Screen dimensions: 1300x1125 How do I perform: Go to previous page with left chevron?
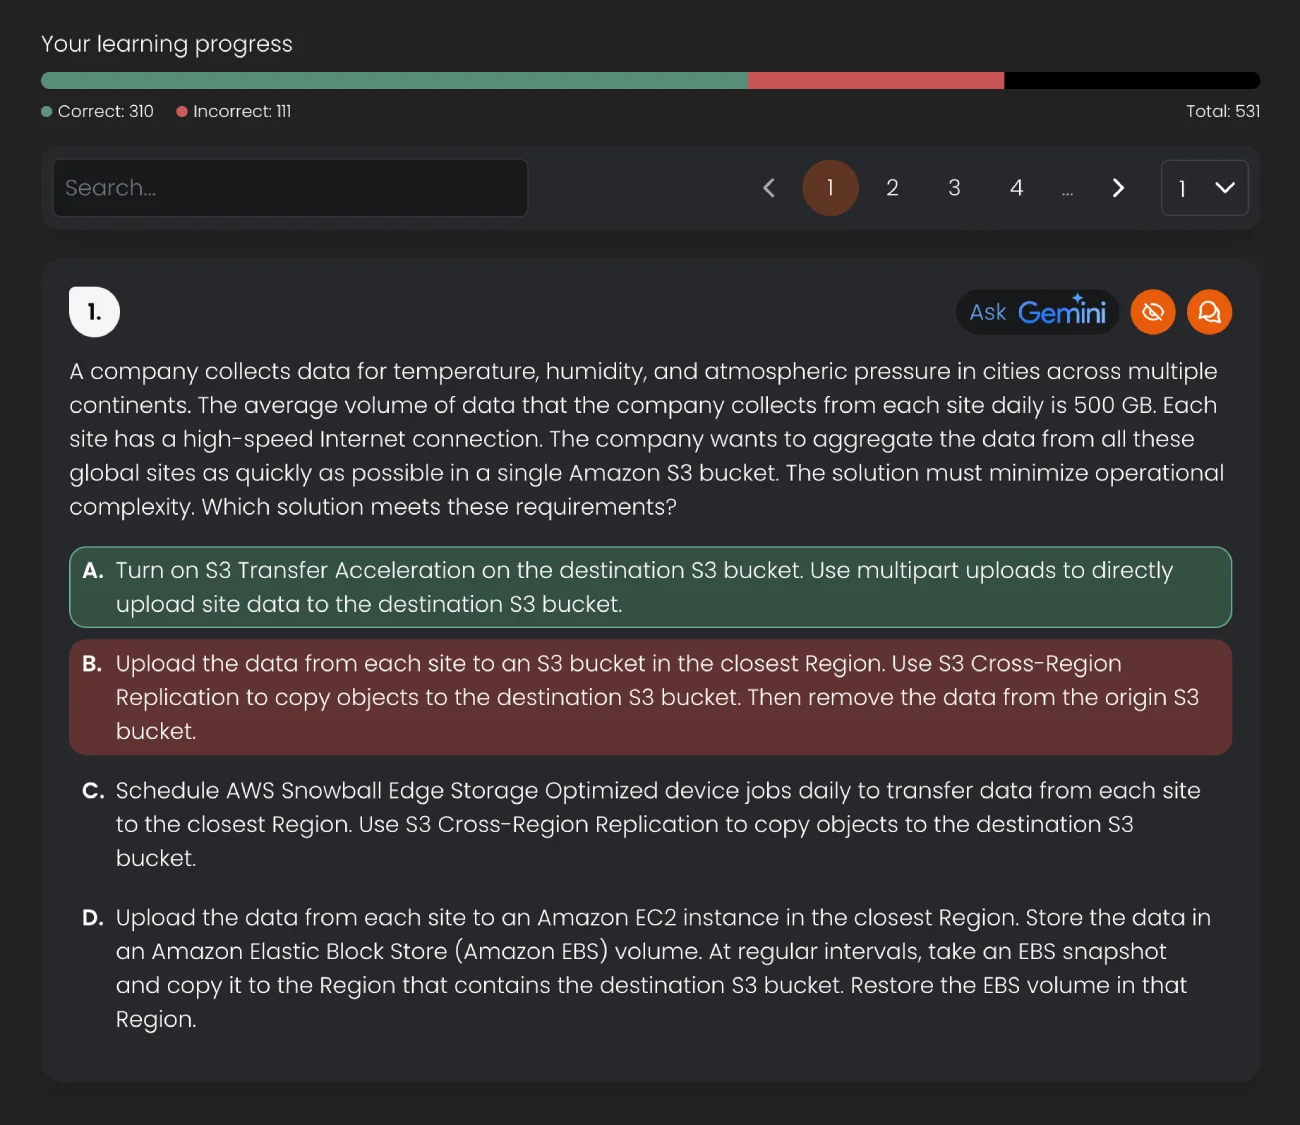768,188
